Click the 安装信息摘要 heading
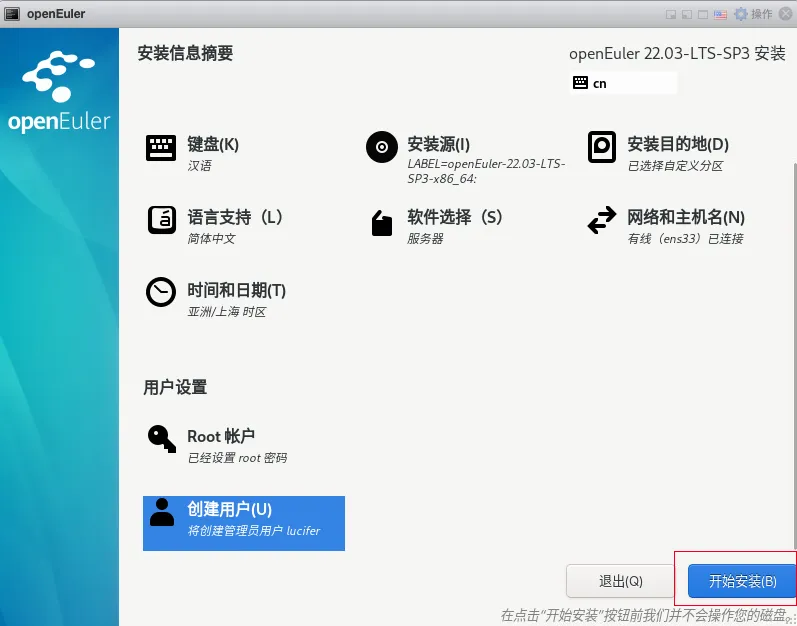 [185, 53]
